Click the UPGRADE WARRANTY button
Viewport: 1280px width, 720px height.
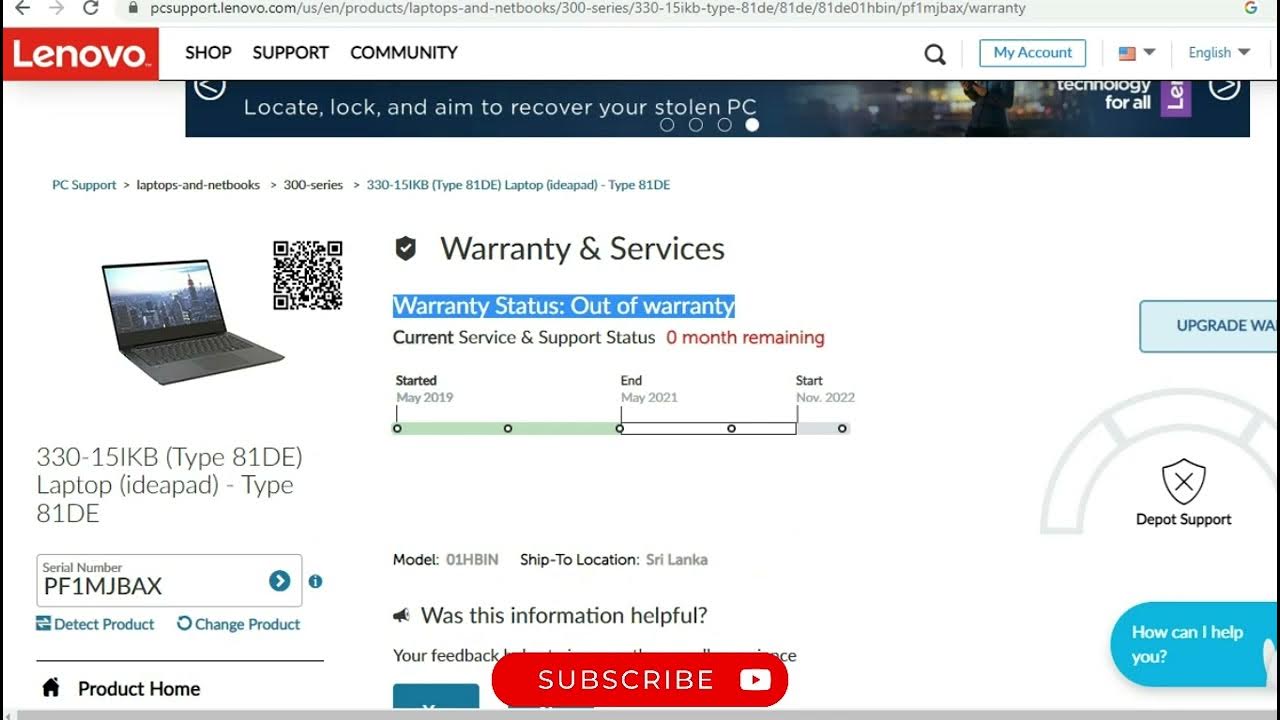(x=1209, y=326)
